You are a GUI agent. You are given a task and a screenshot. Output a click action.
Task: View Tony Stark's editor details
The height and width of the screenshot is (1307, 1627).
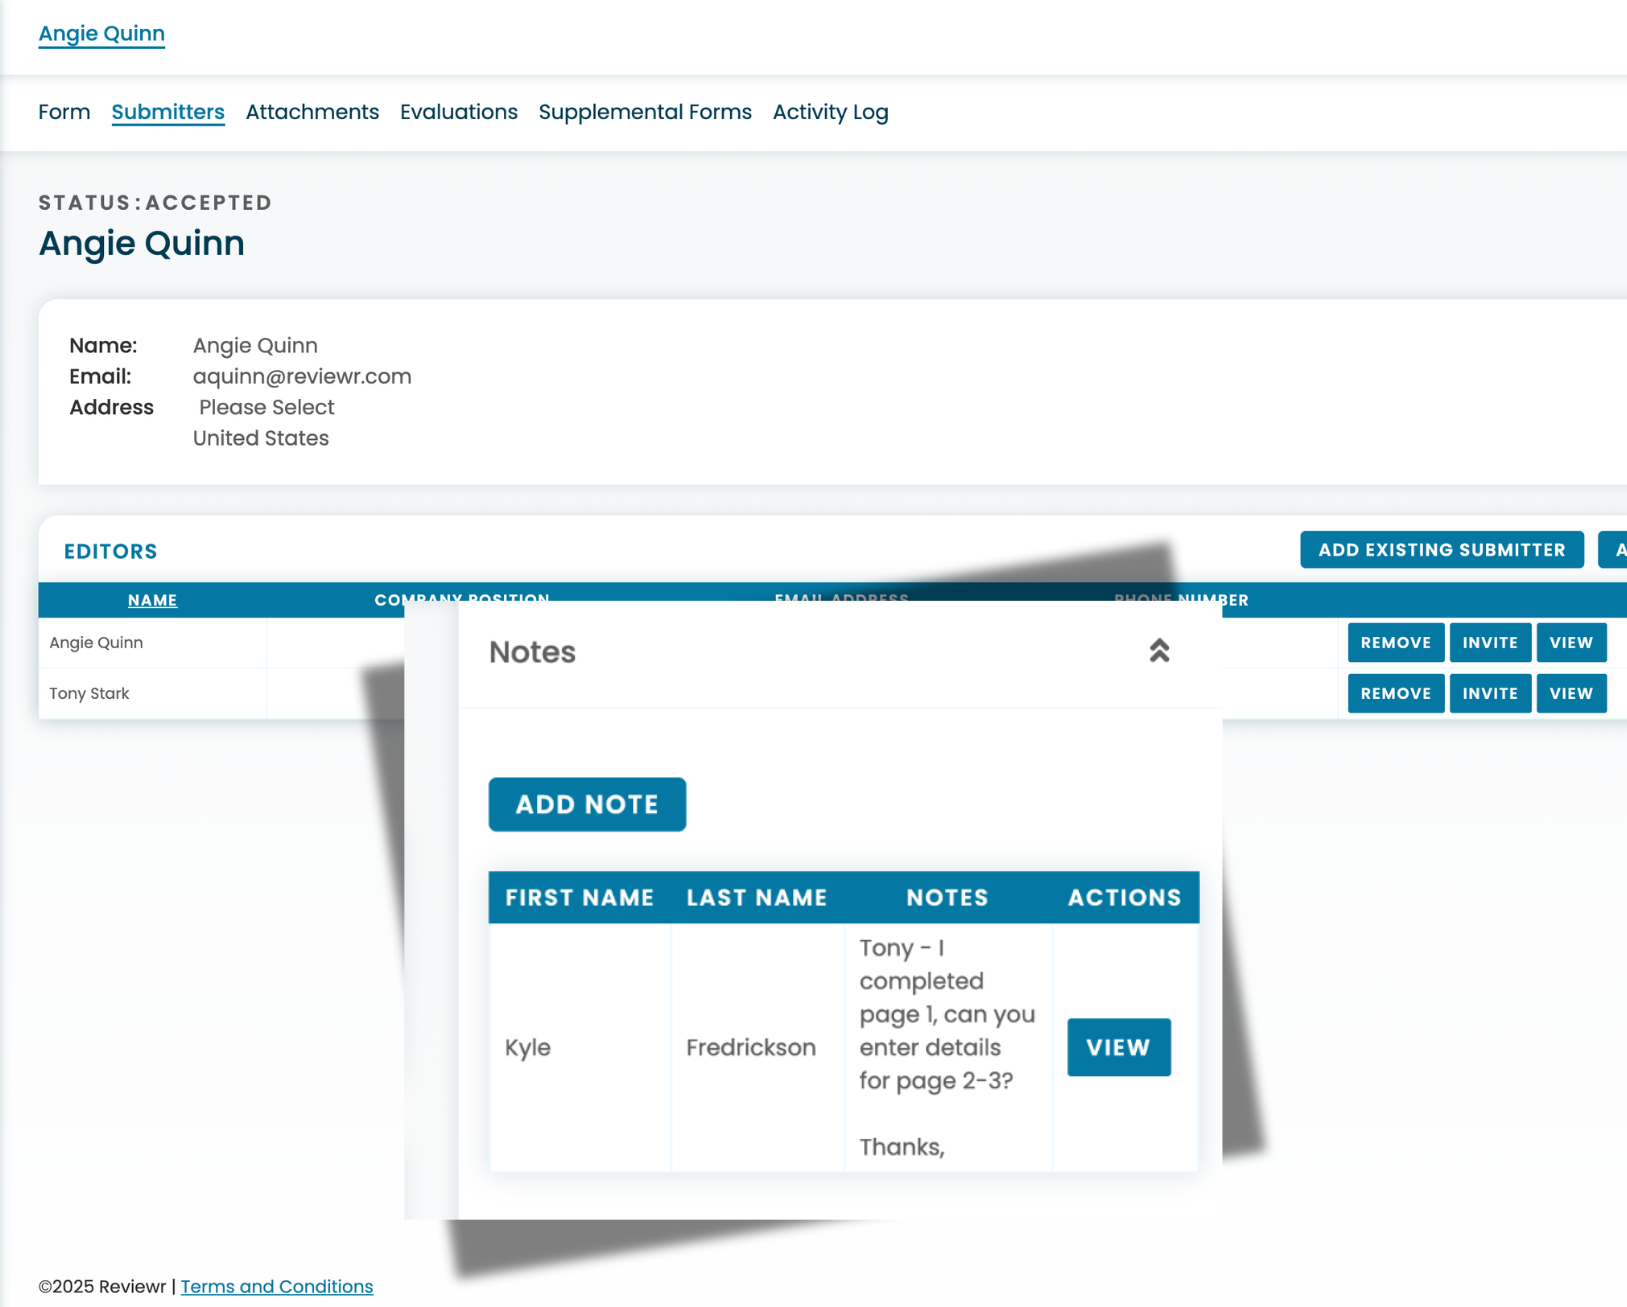[x=1571, y=693]
